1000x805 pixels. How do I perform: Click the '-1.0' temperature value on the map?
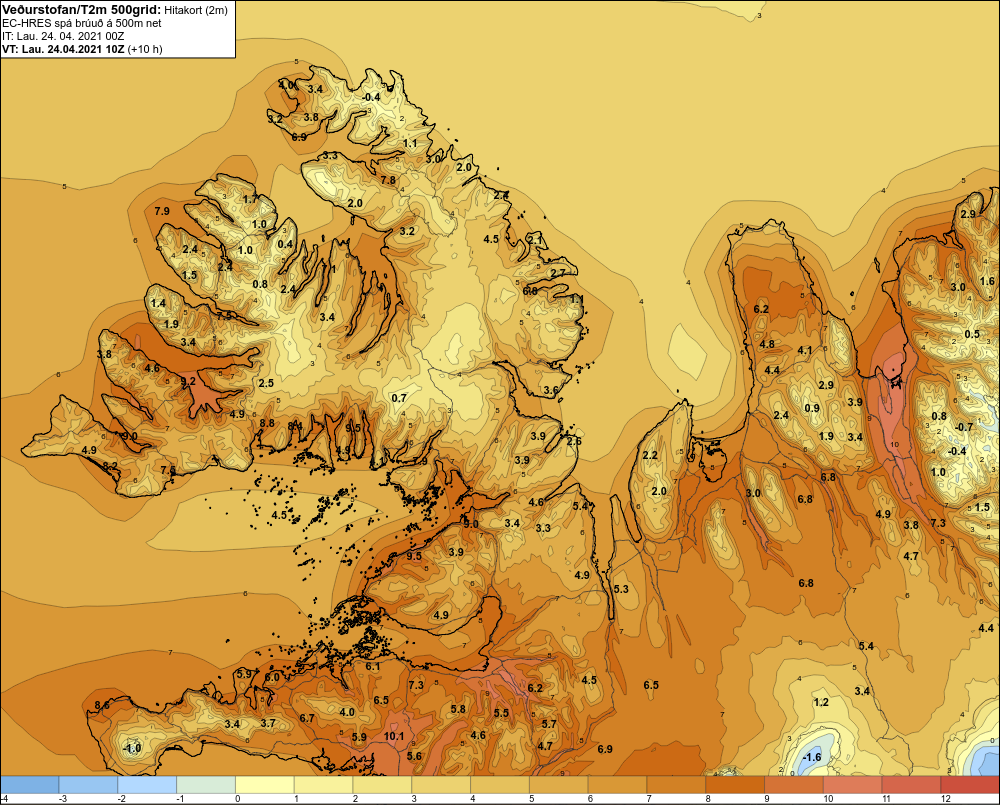click(131, 748)
